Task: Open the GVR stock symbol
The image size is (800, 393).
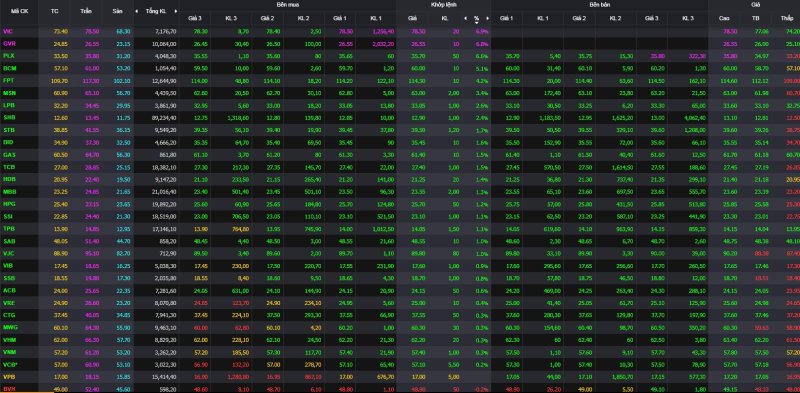Action: click(8, 44)
